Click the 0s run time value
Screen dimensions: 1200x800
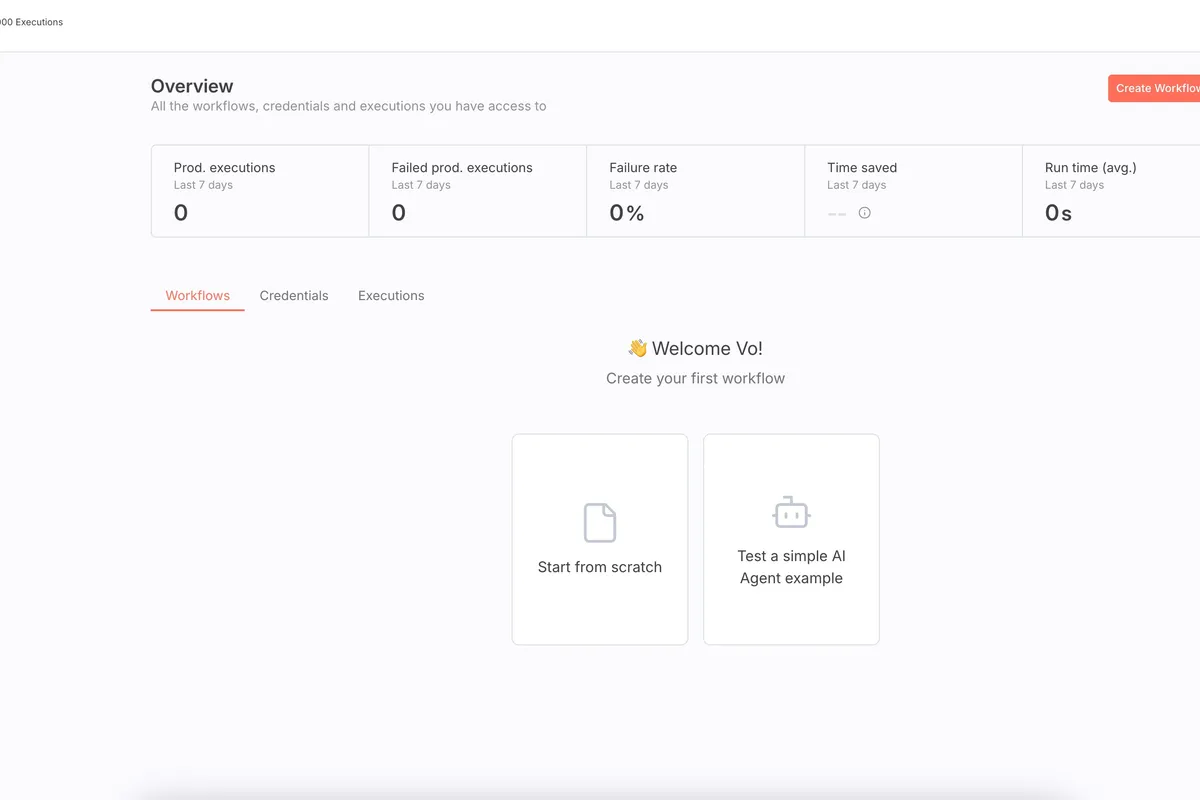point(1058,213)
